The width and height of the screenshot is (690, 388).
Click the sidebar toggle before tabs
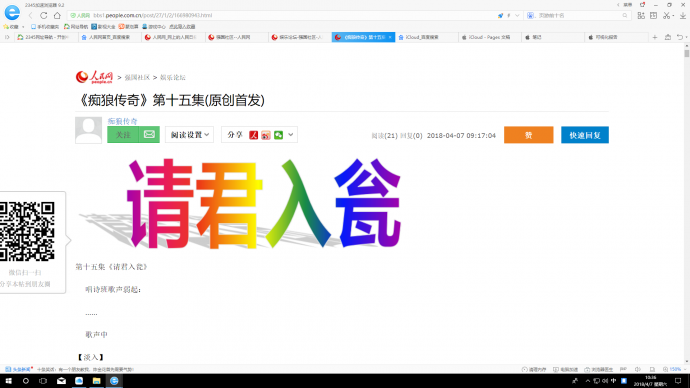click(x=7, y=37)
